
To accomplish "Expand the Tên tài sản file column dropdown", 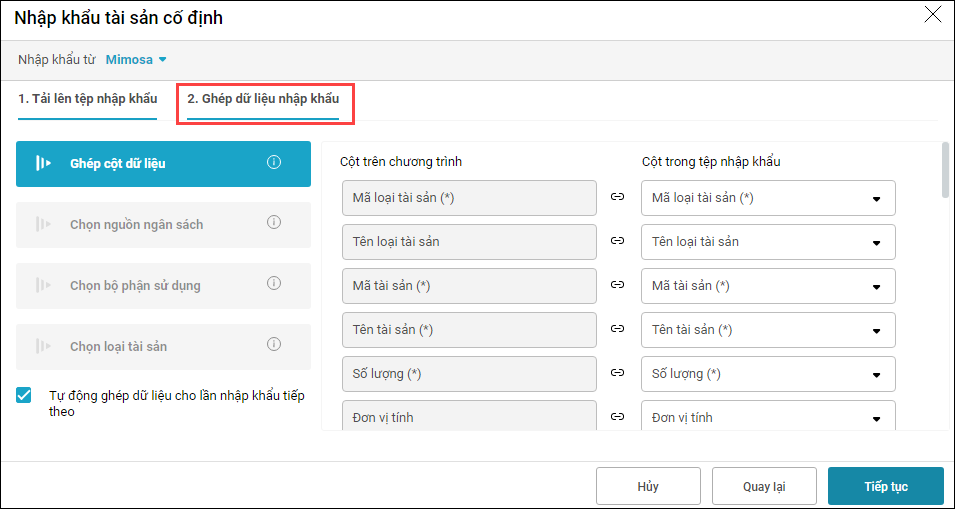I will click(876, 331).
